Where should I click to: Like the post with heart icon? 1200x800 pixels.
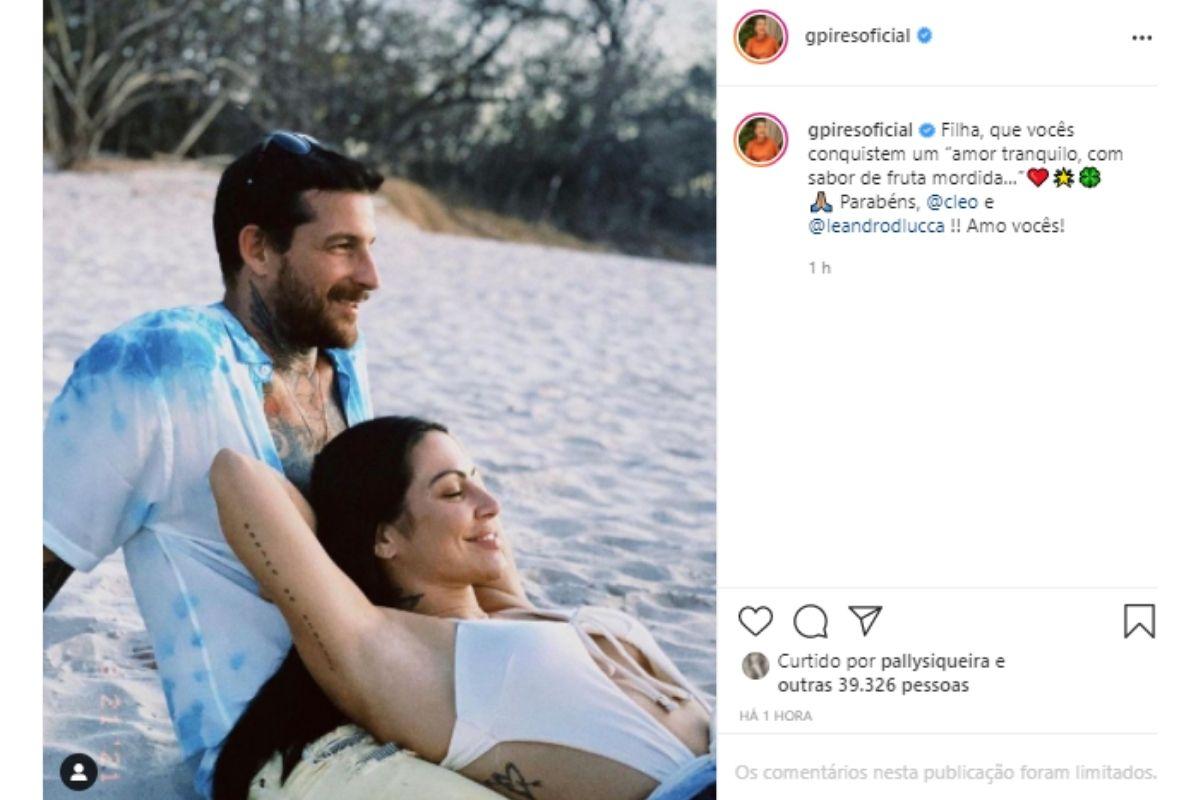(x=755, y=621)
